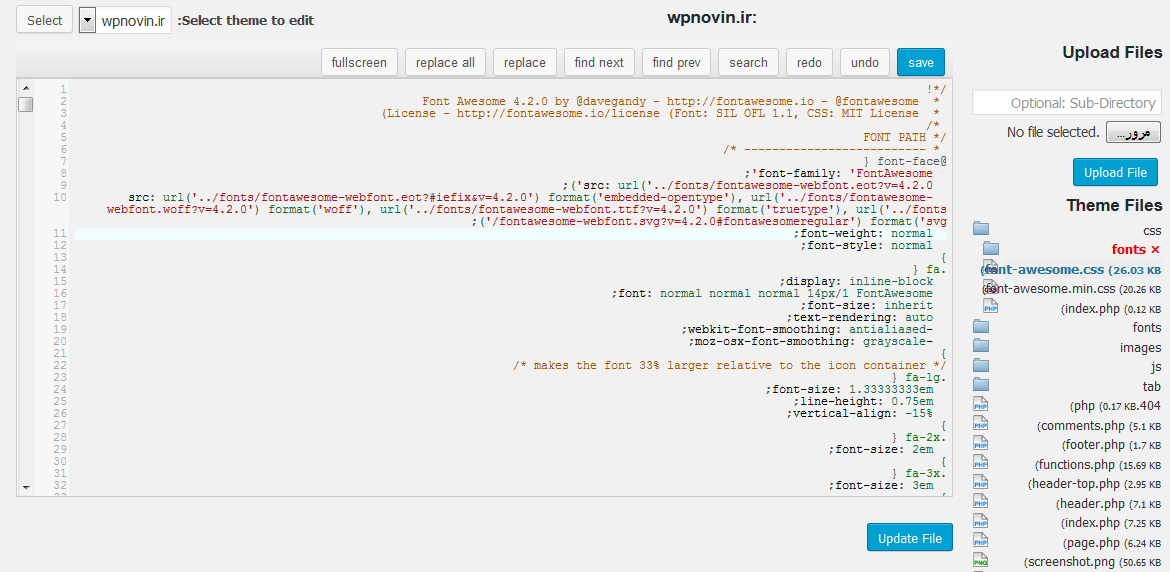Viewport: 1170px width, 572px height.
Task: Click the red X beside fonts folder
Action: click(1155, 250)
